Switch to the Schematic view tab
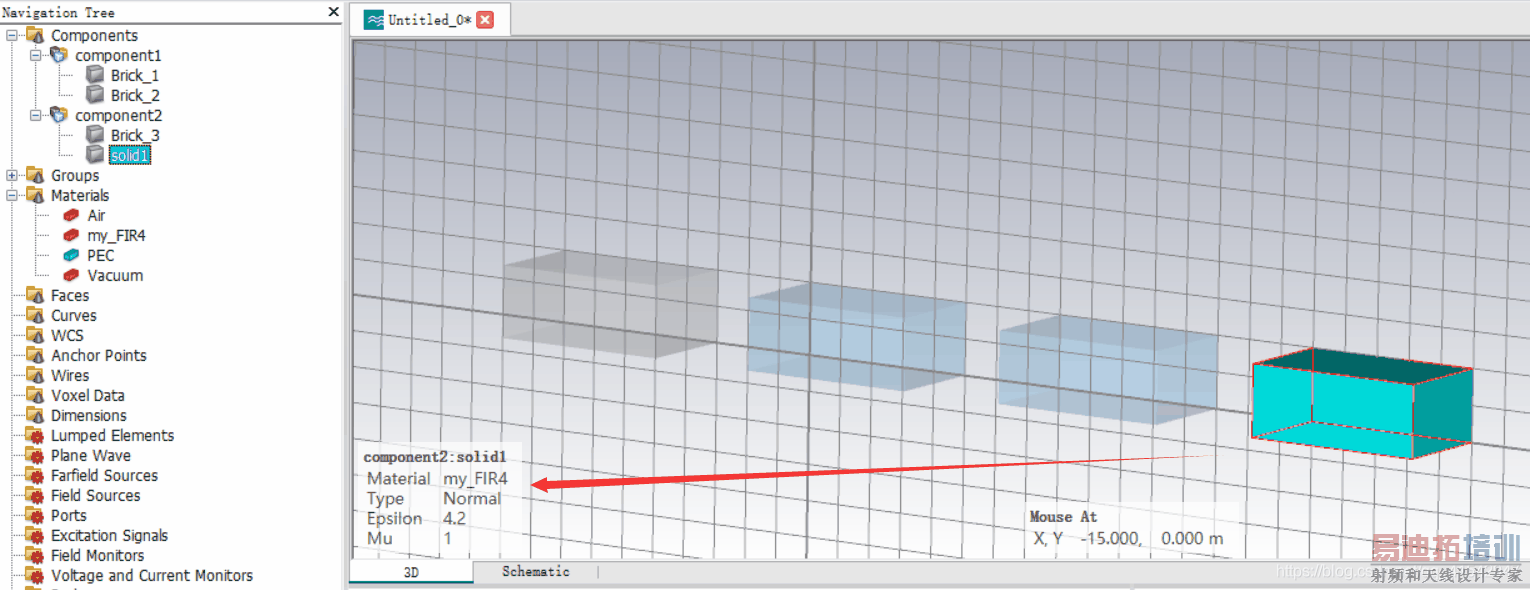The width and height of the screenshot is (1530, 590). coord(535,572)
